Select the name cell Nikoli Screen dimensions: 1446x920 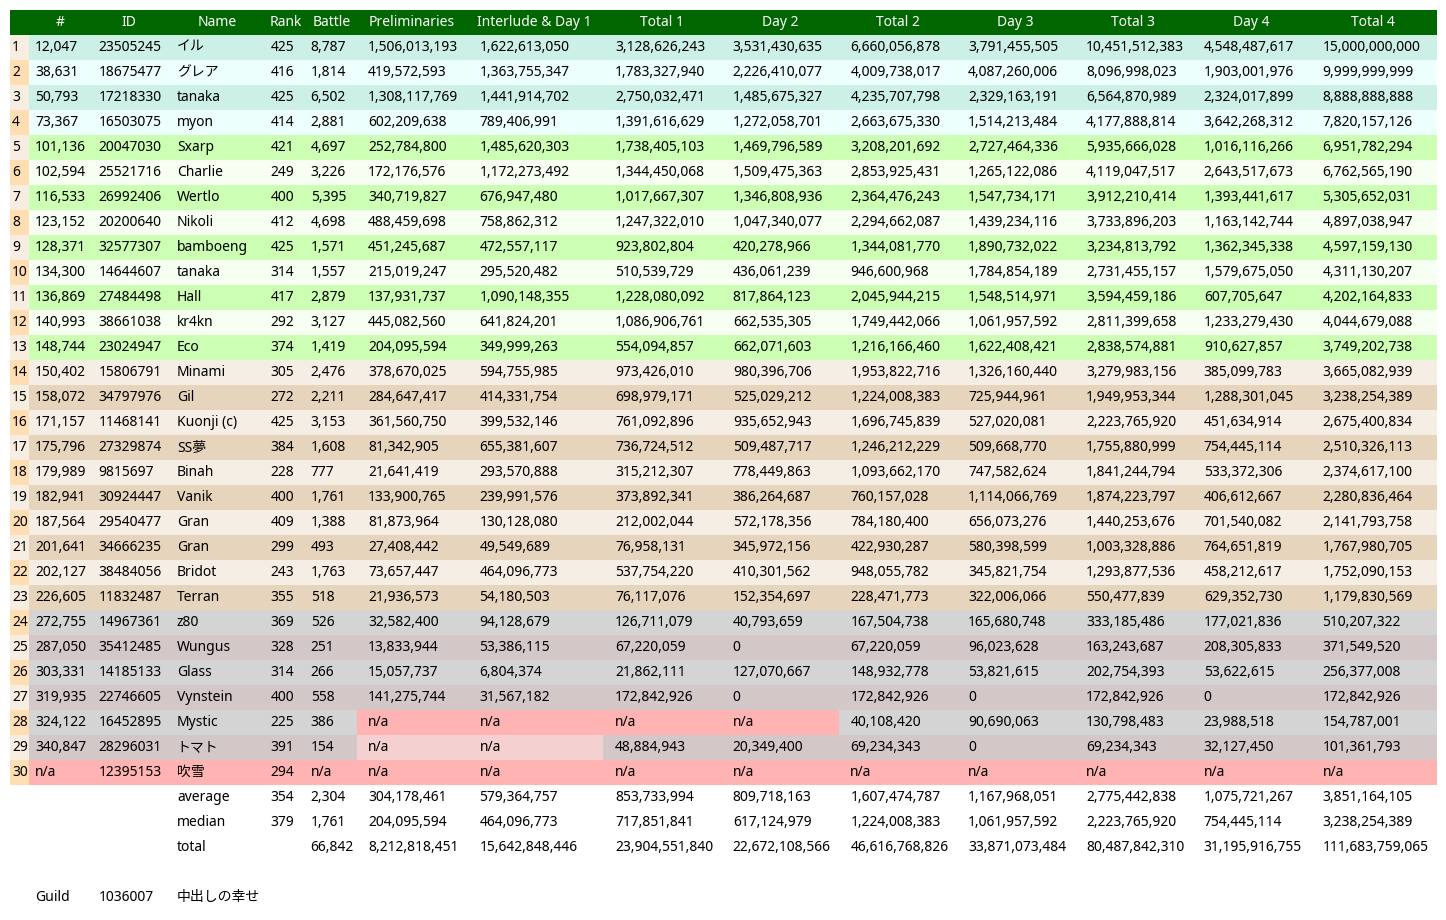(x=195, y=221)
